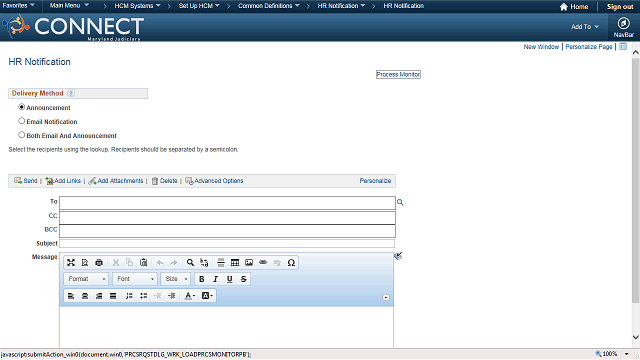Click the editor Preview icon

click(x=85, y=262)
